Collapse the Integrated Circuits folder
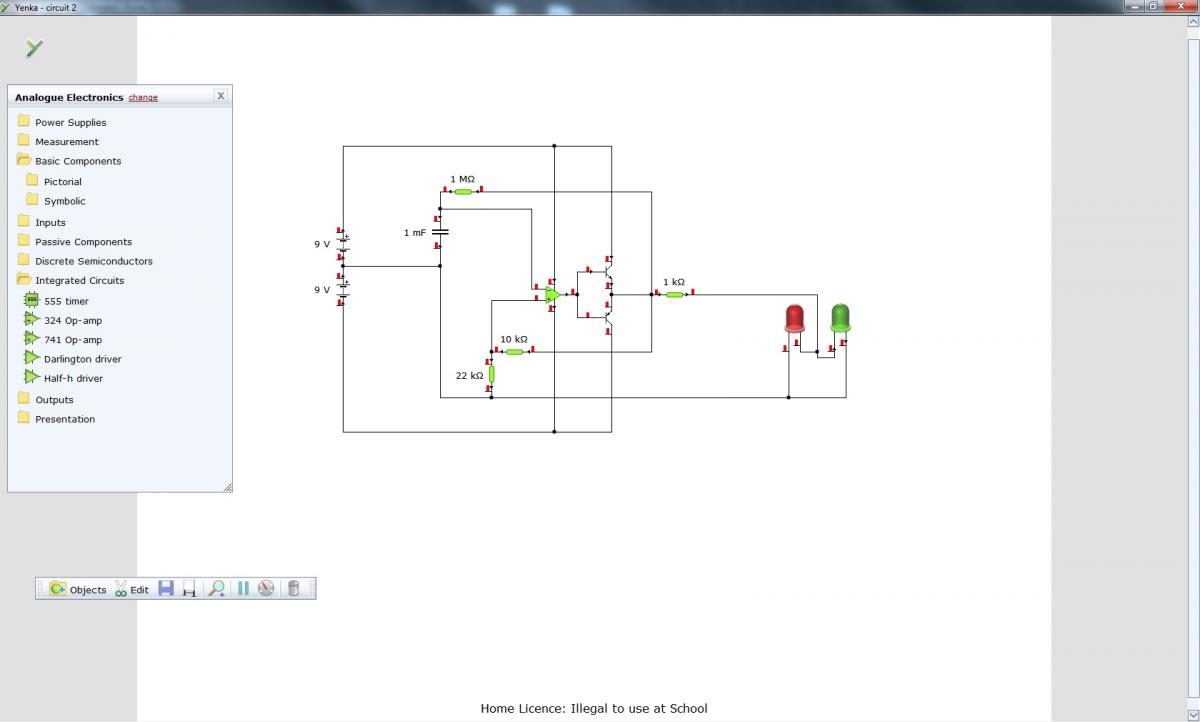 point(70,280)
